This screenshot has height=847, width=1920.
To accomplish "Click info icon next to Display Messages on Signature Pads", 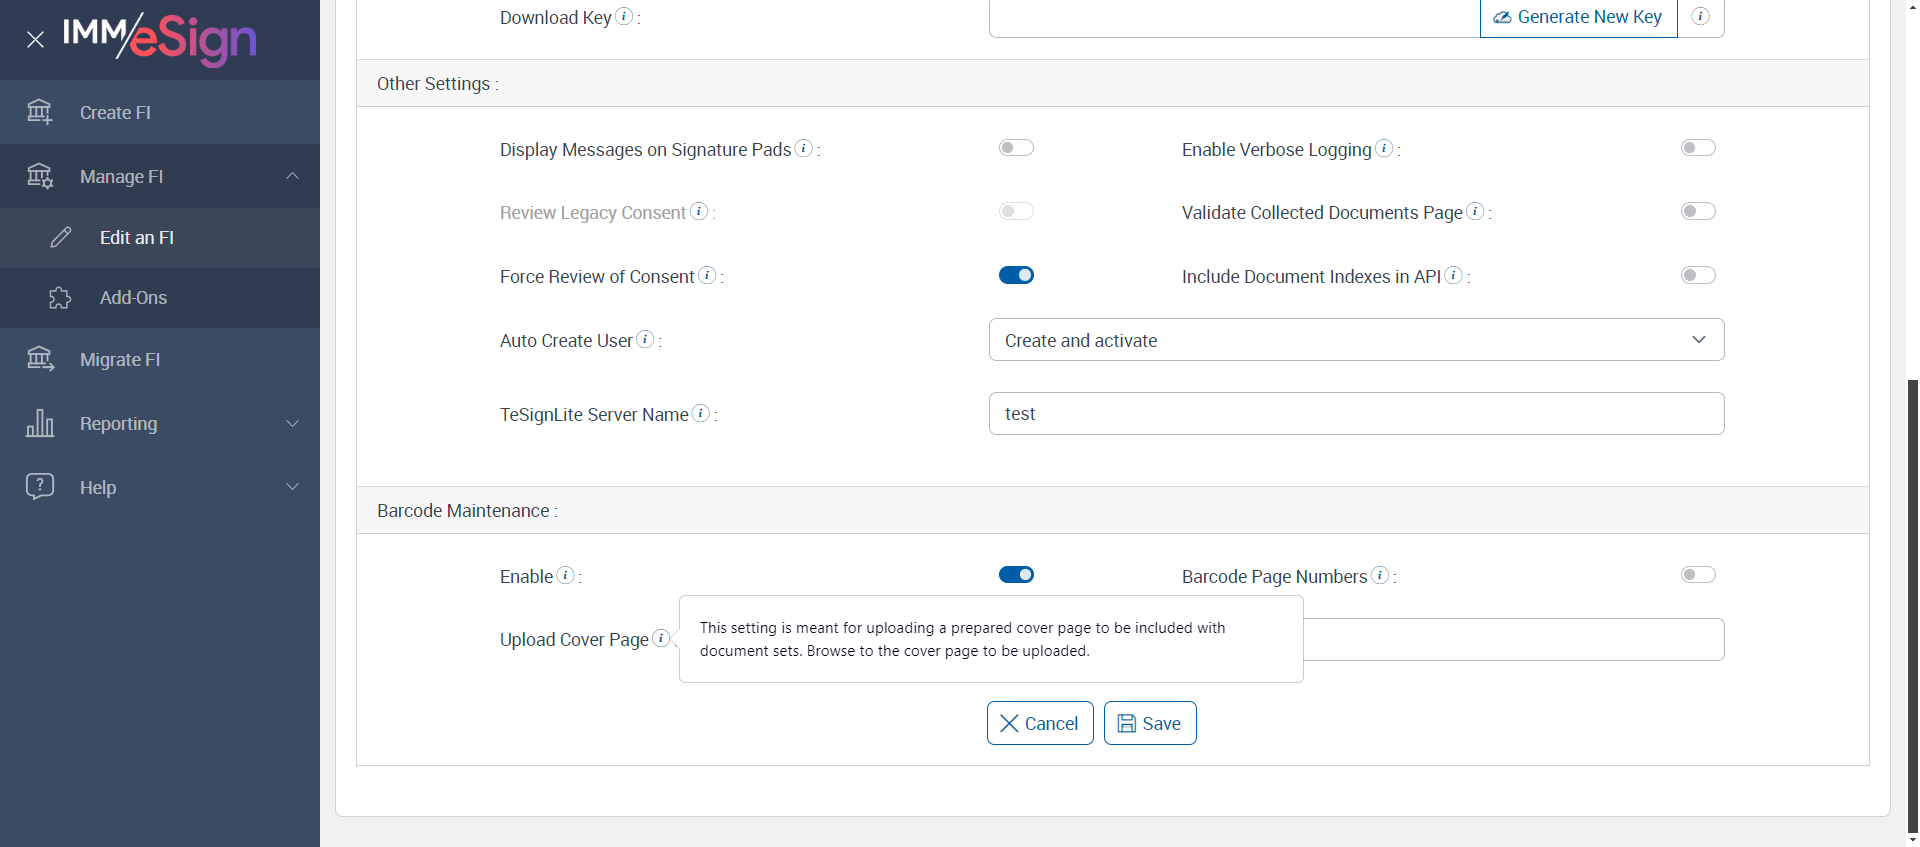I will pos(803,148).
